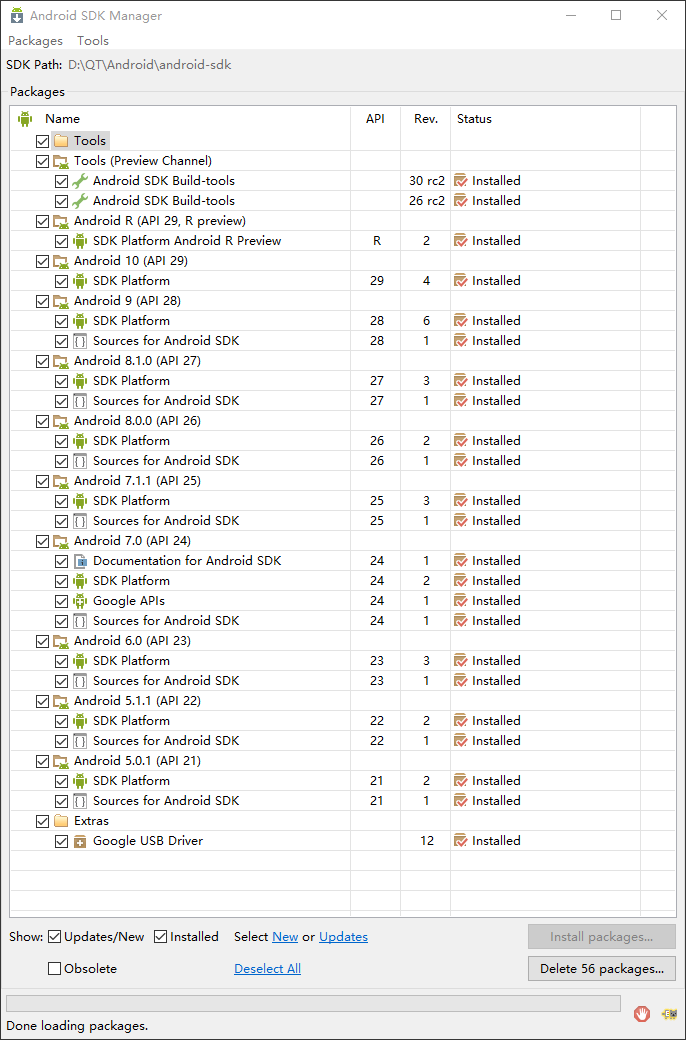Uncheck the Tools folder checkbox

point(42,141)
